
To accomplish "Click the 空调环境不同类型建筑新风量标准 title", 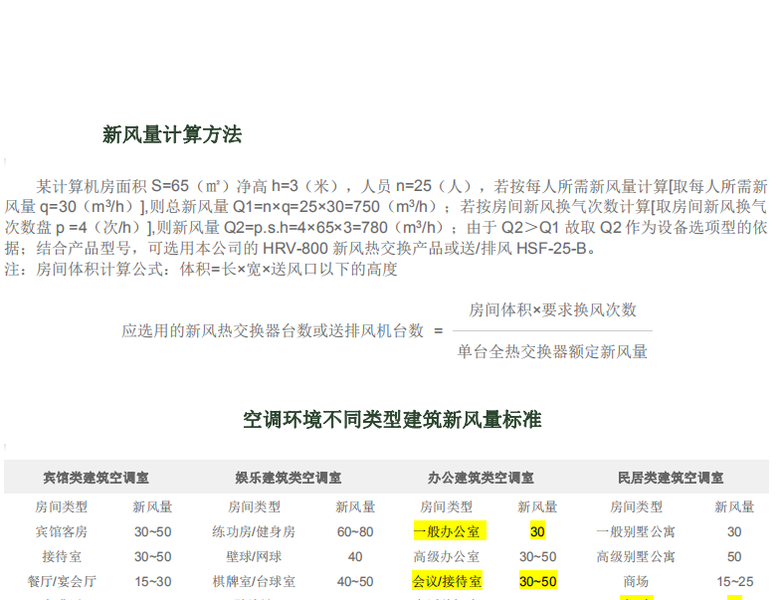I will tap(392, 419).
